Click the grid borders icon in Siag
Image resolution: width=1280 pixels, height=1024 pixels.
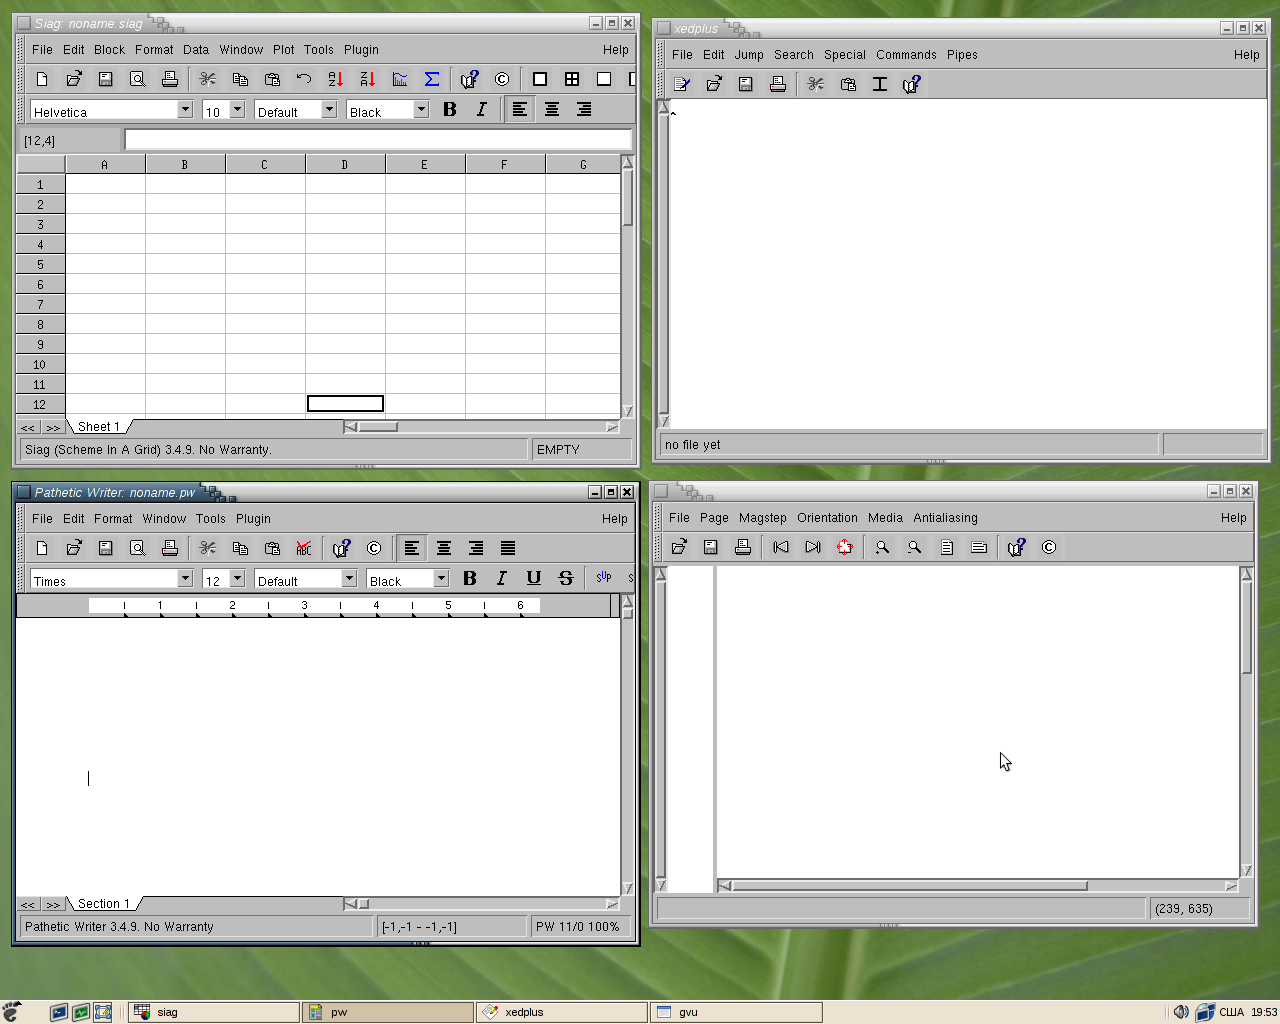[x=572, y=79]
